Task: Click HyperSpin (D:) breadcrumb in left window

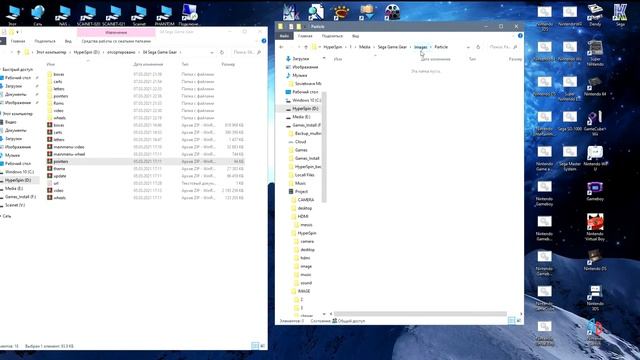Action: click(x=87, y=52)
